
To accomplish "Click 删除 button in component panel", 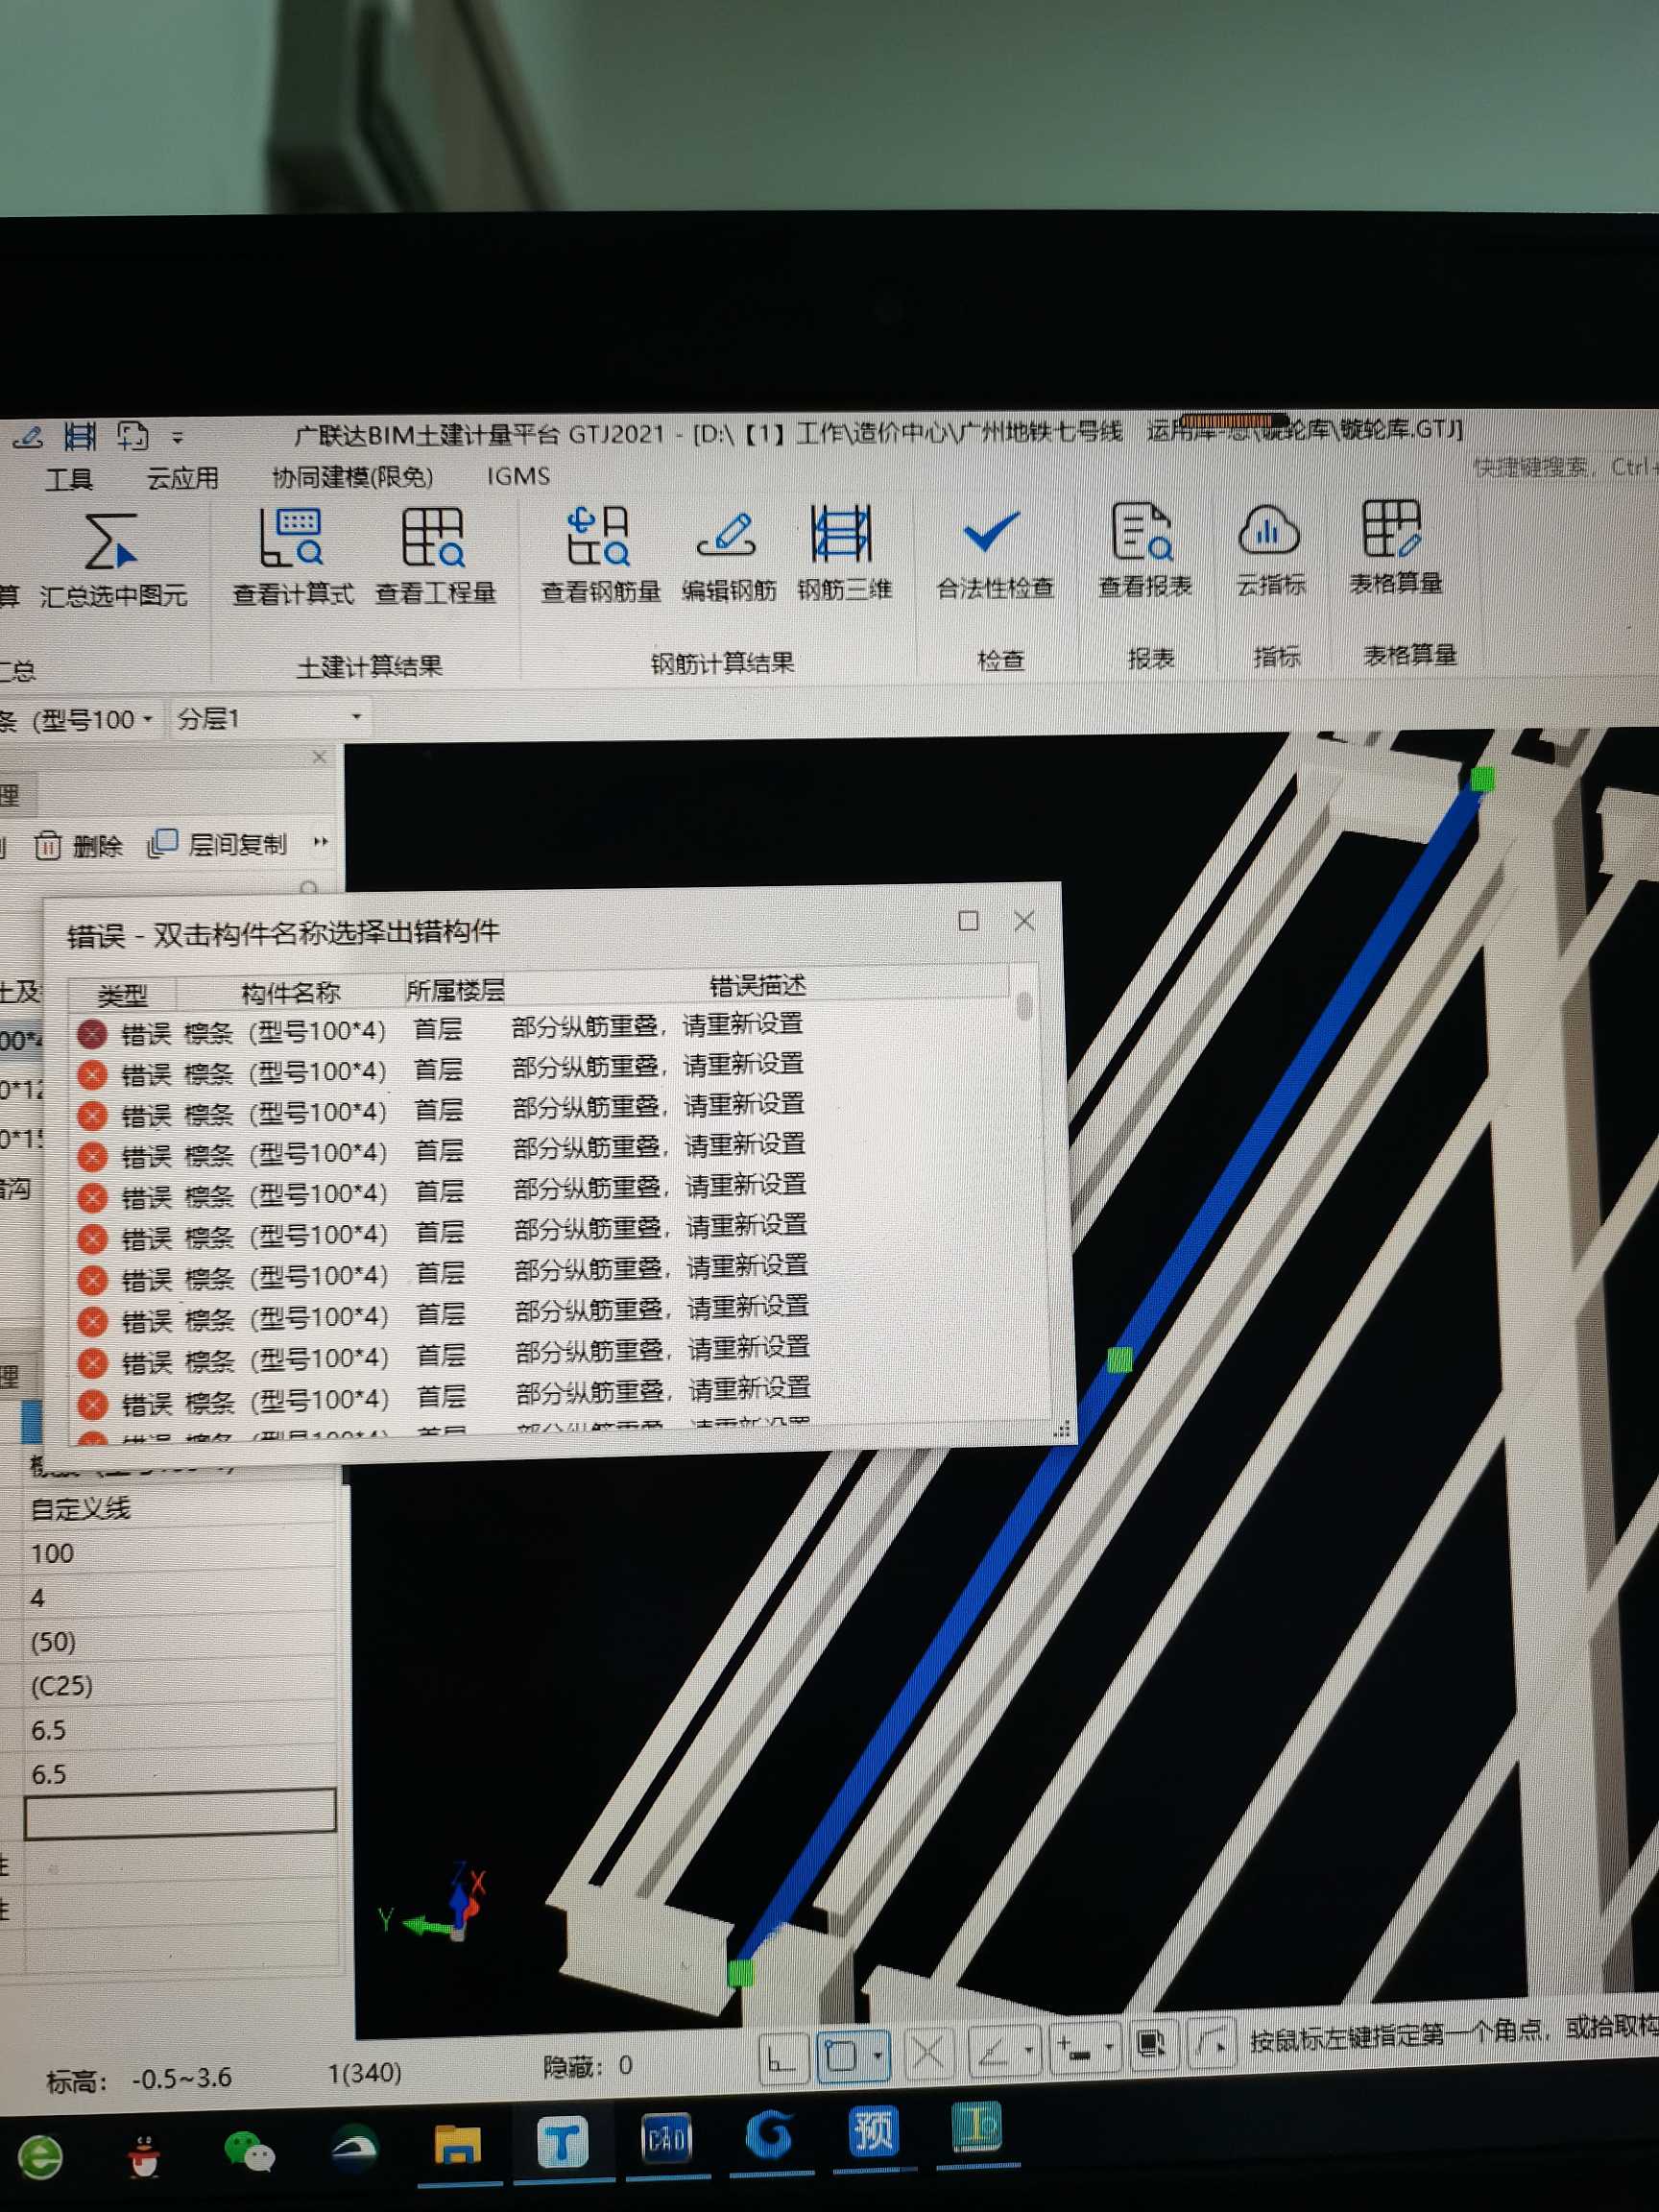I will pyautogui.click(x=80, y=847).
